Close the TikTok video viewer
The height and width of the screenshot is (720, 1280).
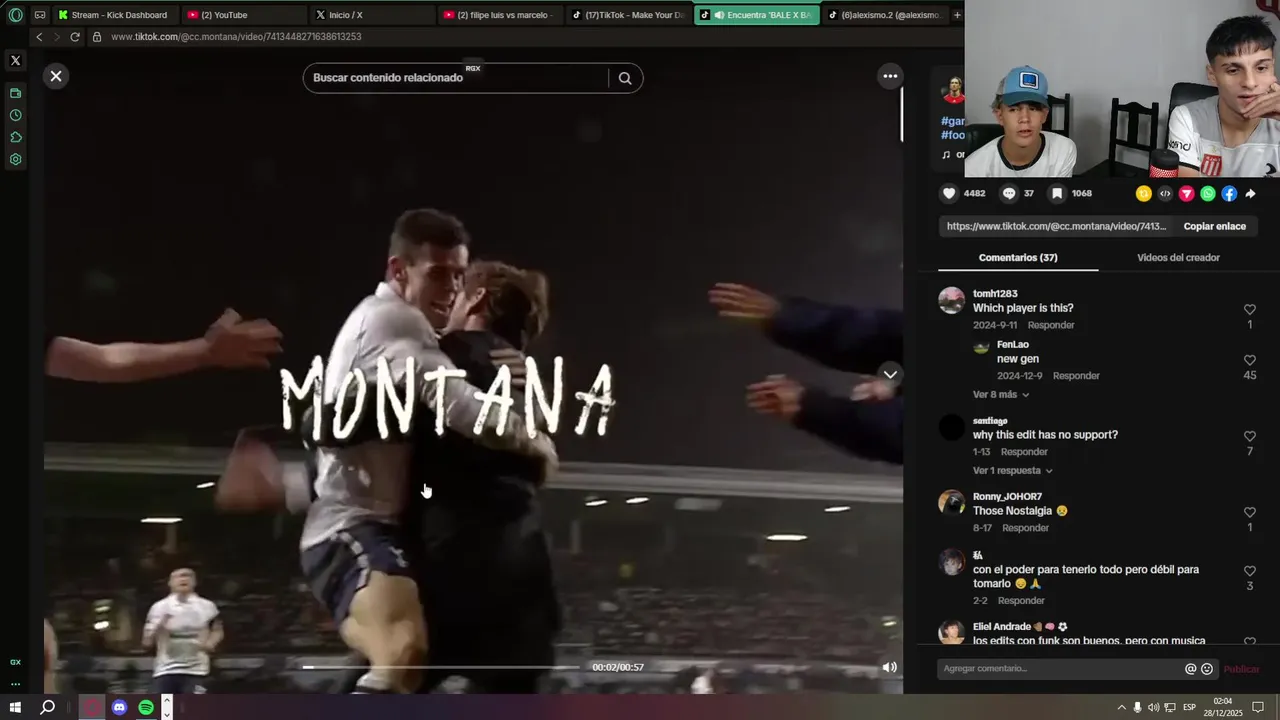coord(56,76)
